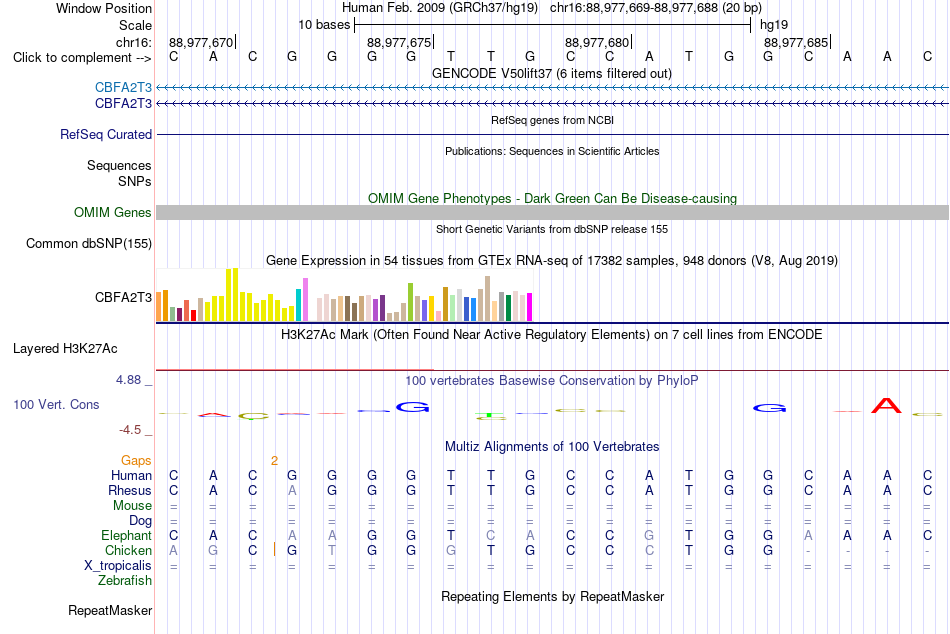Click the Common dbSNP(155) track label
The width and height of the screenshot is (950, 634).
coord(88,244)
